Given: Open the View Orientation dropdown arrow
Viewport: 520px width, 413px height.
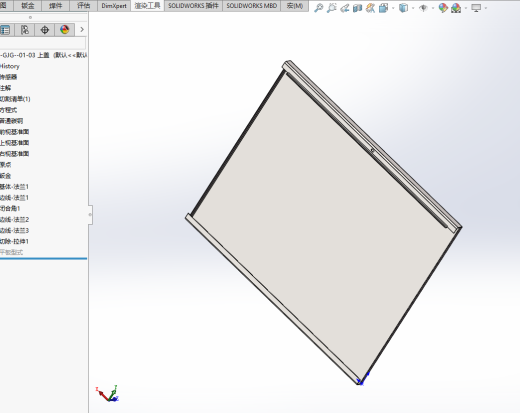Looking at the screenshot, I should [x=393, y=8].
